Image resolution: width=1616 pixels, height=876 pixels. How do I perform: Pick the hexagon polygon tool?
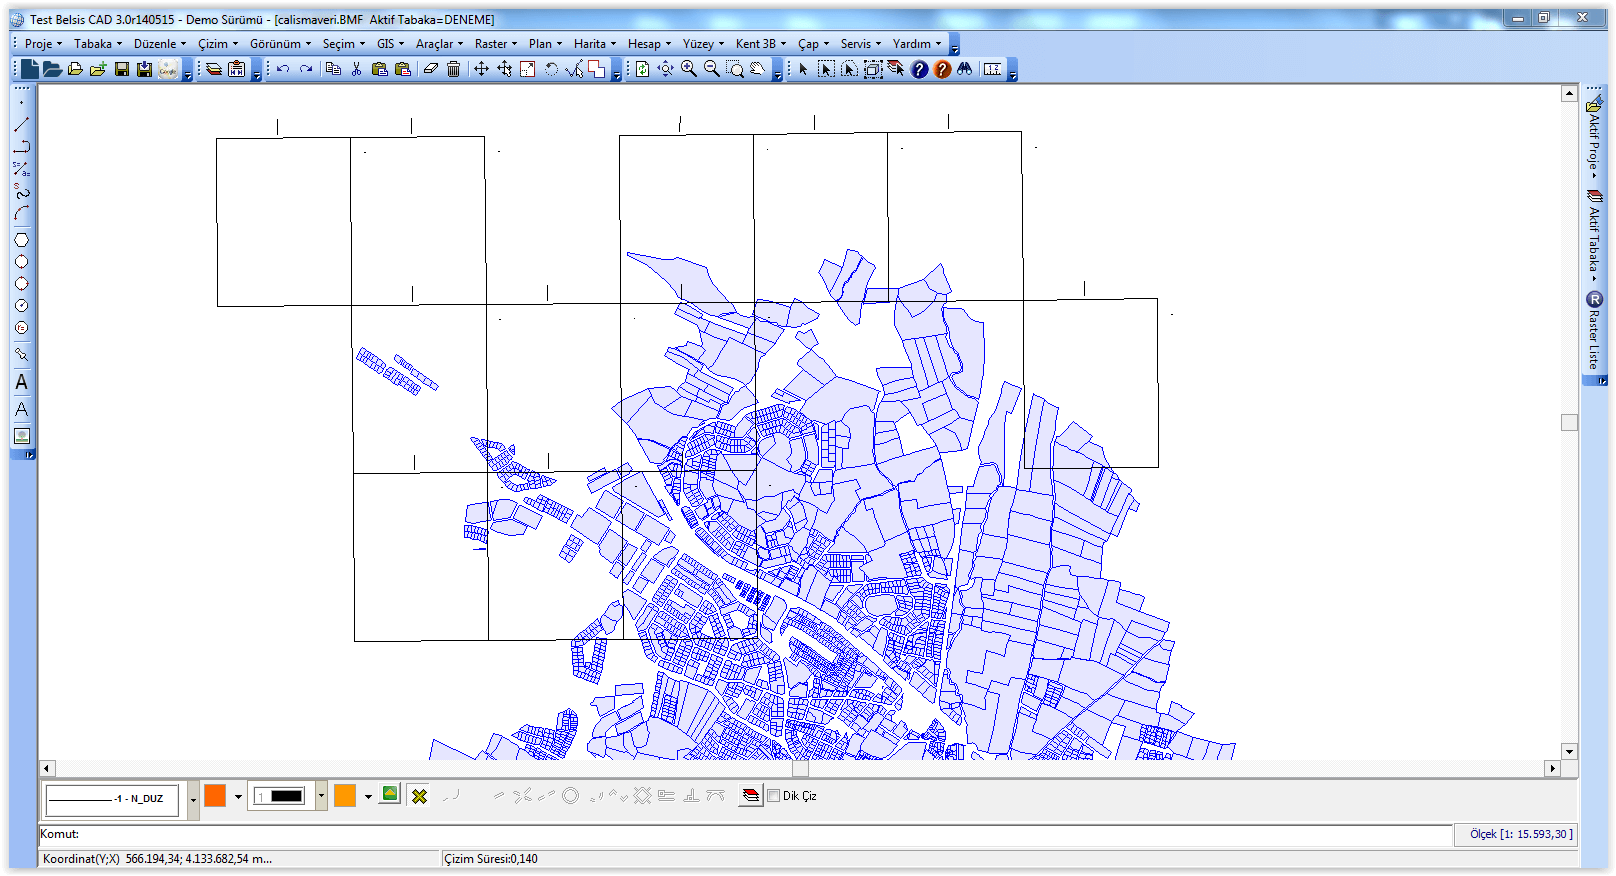point(21,240)
